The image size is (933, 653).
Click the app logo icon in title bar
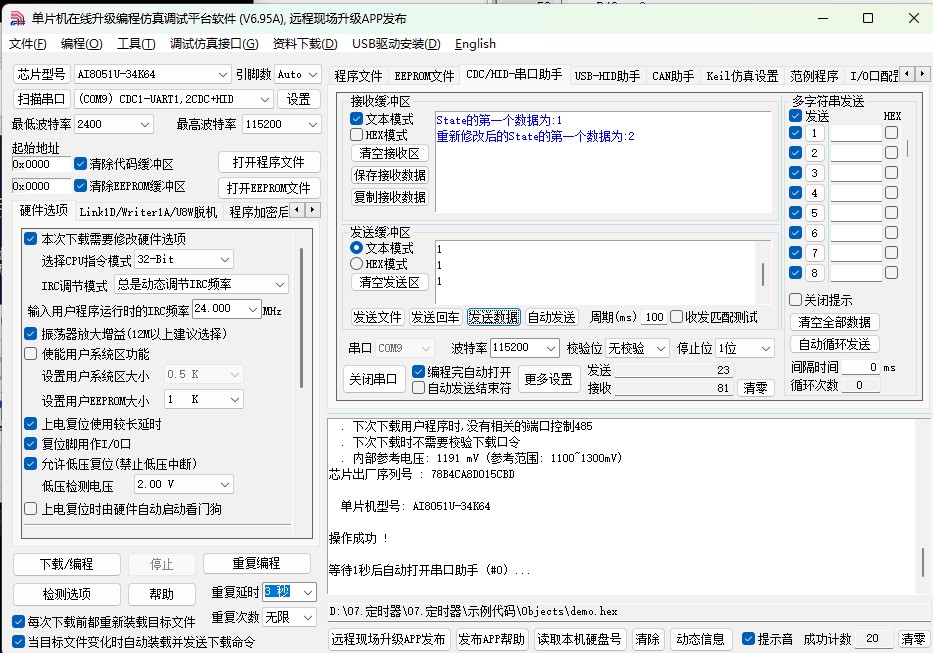[x=17, y=18]
